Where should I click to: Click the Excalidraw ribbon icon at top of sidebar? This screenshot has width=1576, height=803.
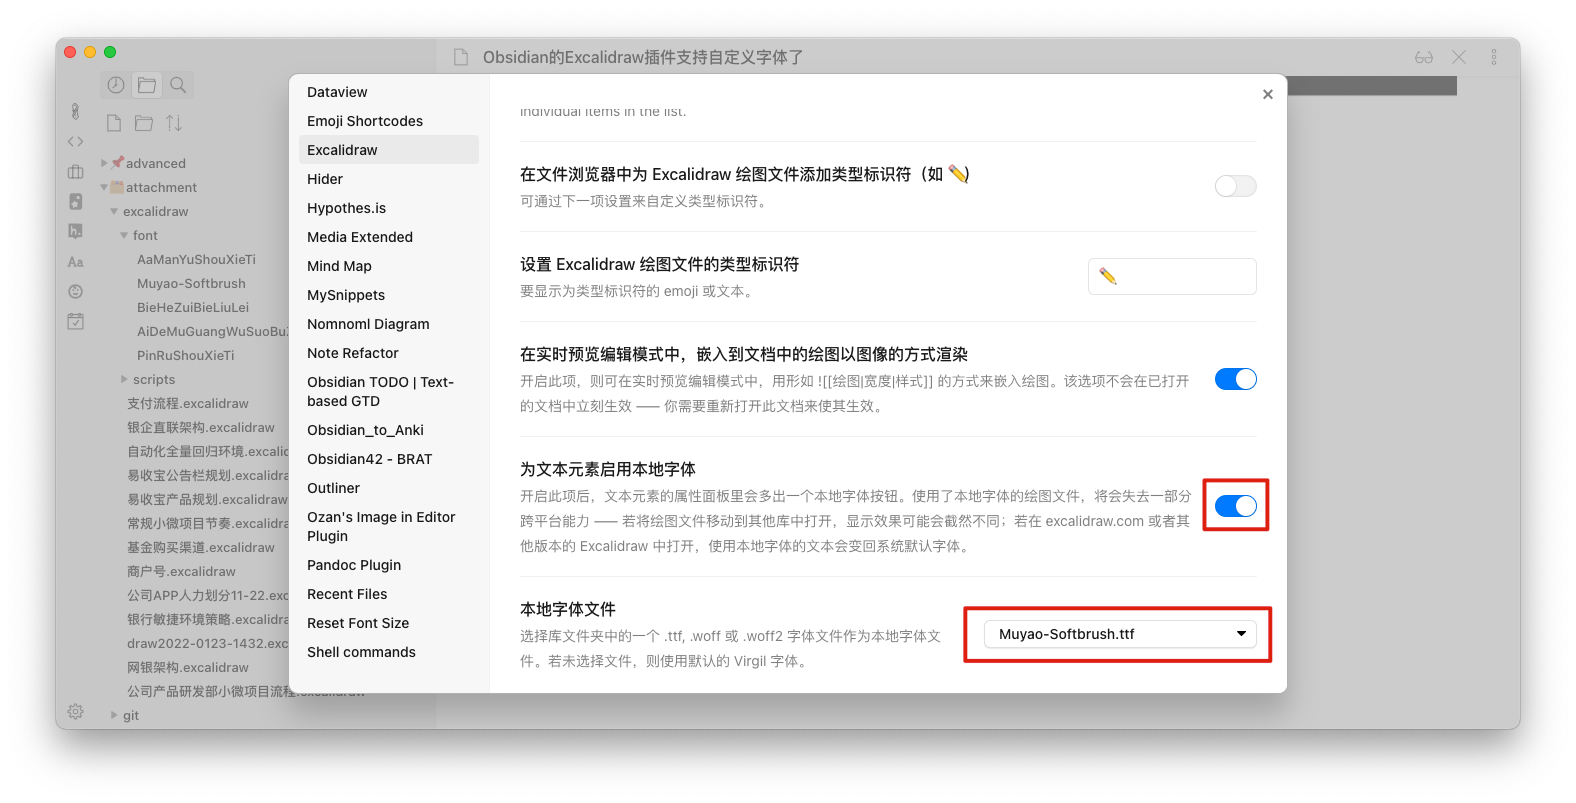pos(75,111)
